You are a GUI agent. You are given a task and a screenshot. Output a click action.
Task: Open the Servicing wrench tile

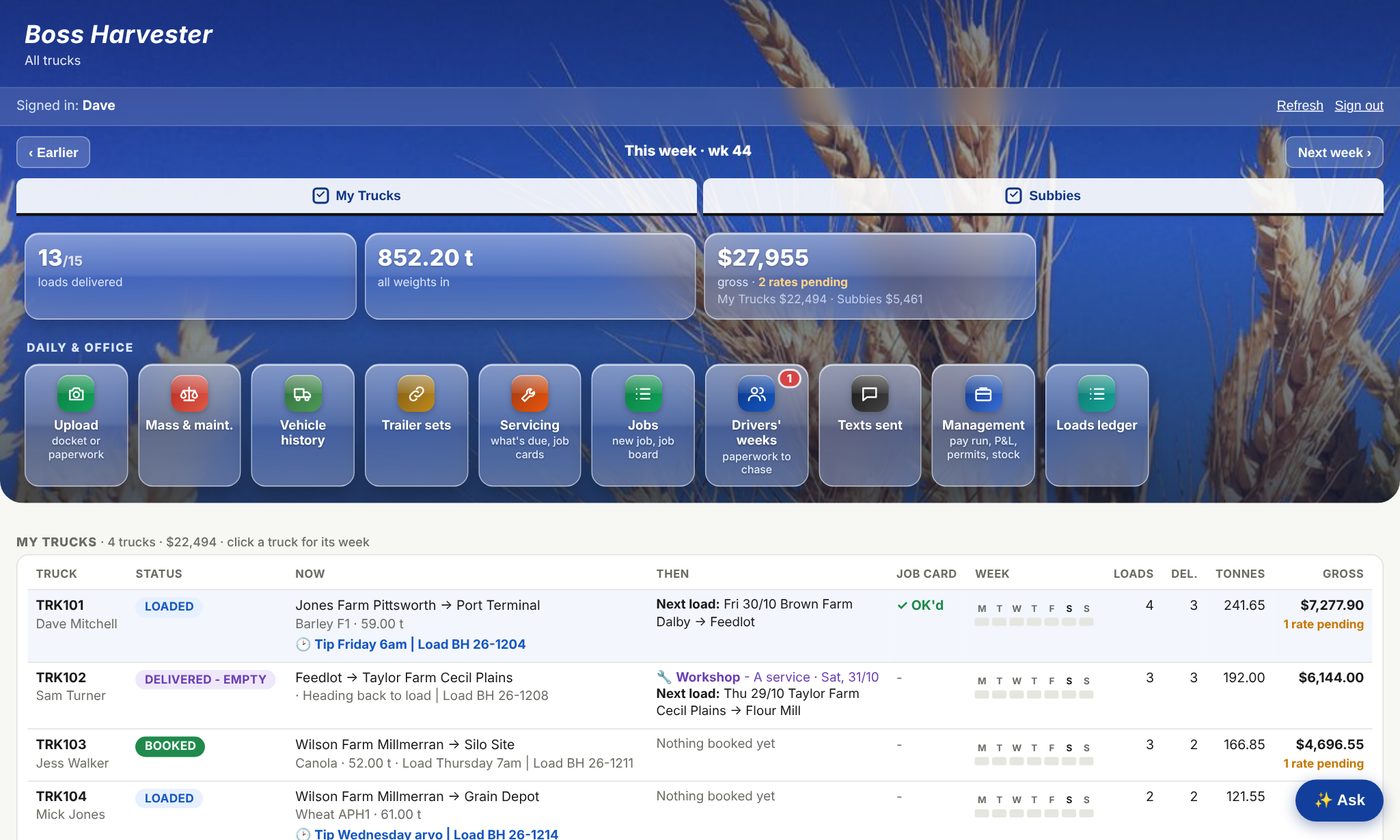(530, 425)
